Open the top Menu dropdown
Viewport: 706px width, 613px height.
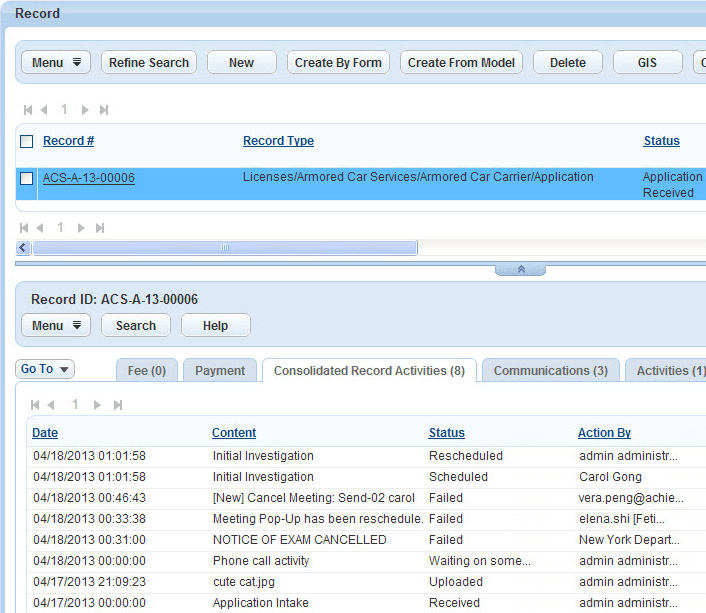click(x=56, y=62)
